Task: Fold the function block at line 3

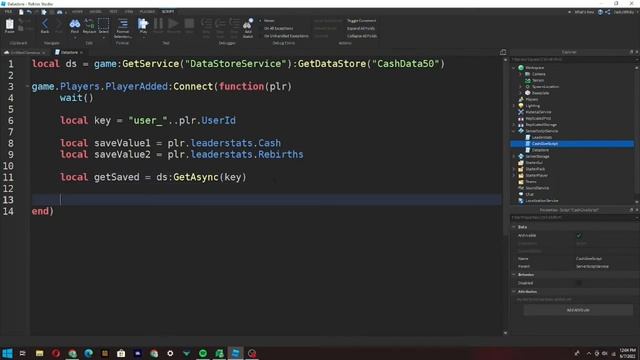Action: 27,87
